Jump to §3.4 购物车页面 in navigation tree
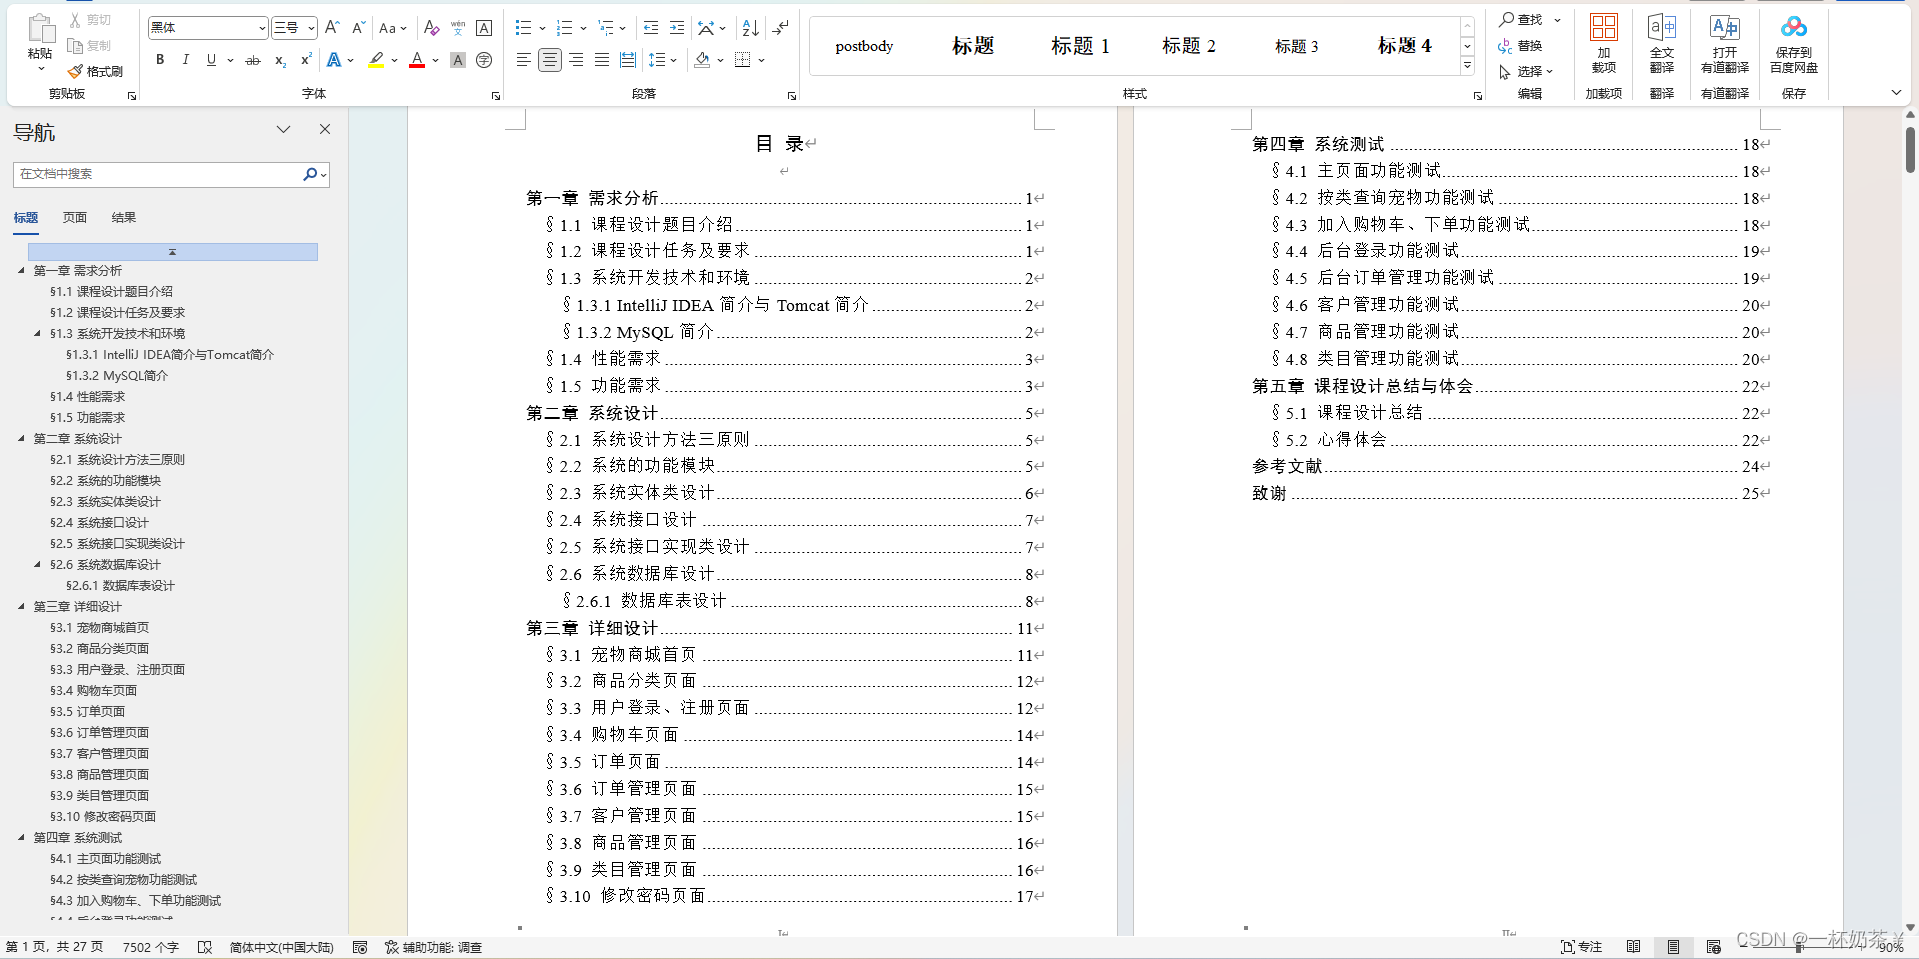Screen dimensions: 1919x959 pyautogui.click(x=93, y=690)
